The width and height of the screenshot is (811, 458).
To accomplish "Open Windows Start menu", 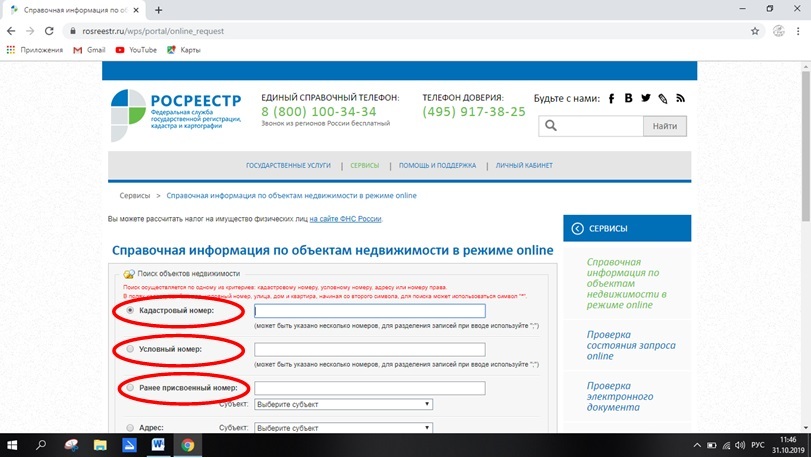I will 11,445.
